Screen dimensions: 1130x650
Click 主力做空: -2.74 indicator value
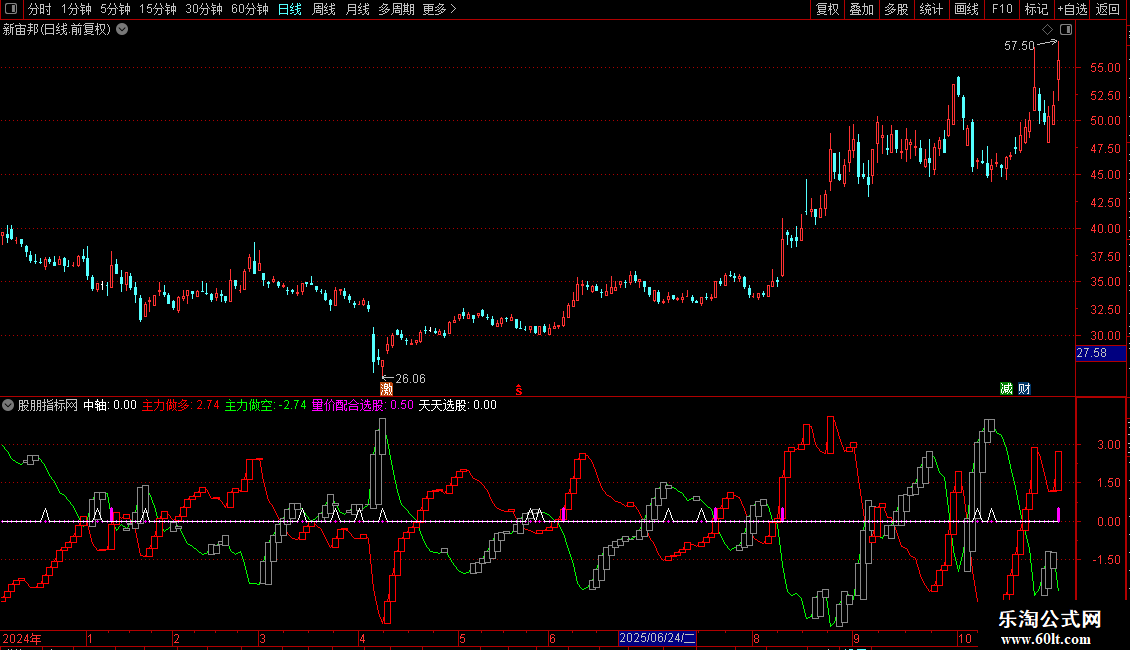(x=265, y=405)
